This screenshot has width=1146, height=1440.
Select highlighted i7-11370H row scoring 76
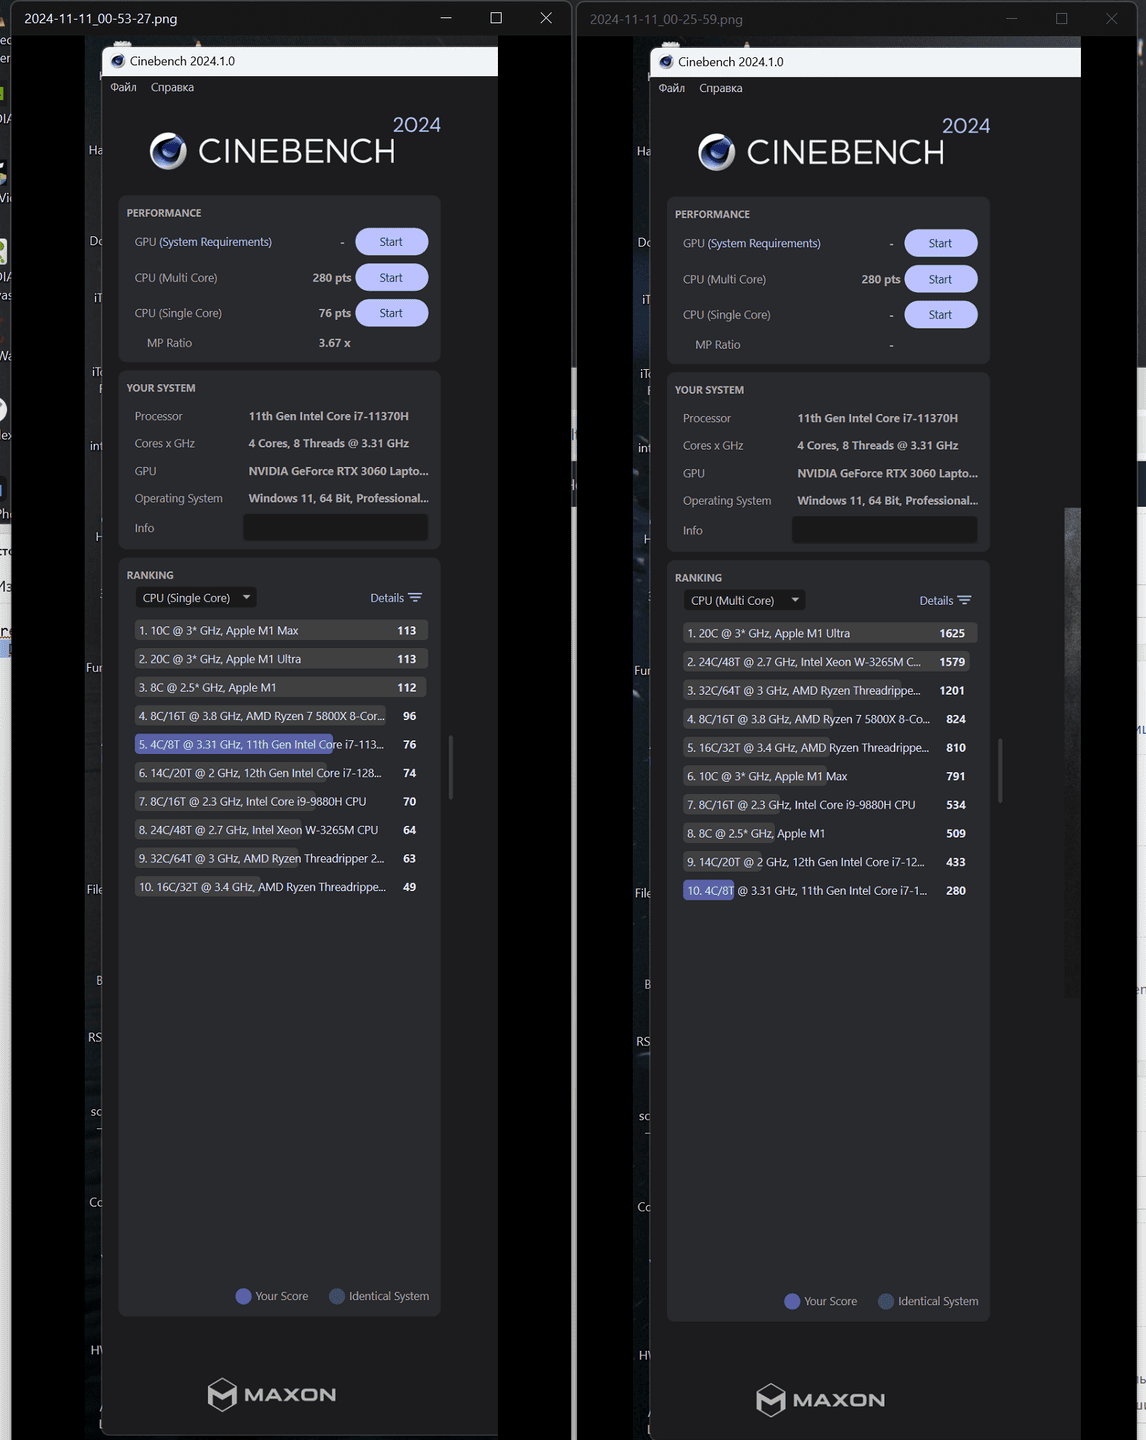click(281, 745)
